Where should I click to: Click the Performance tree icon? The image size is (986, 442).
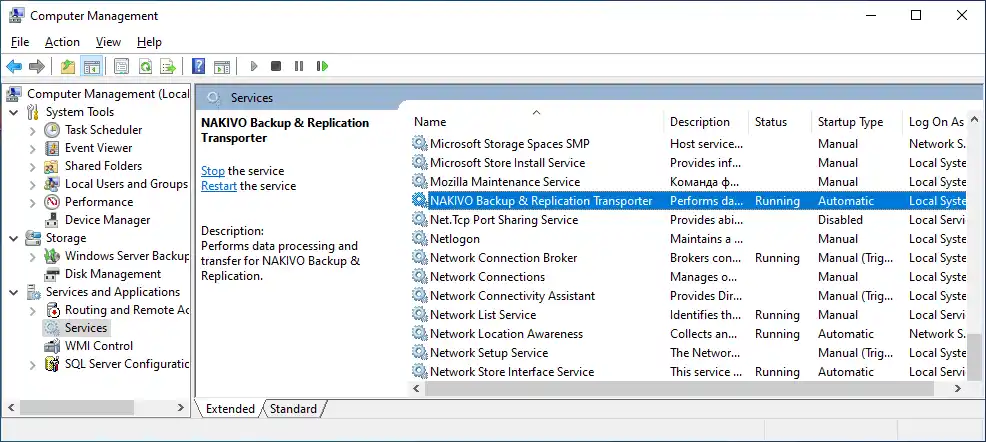click(52, 202)
